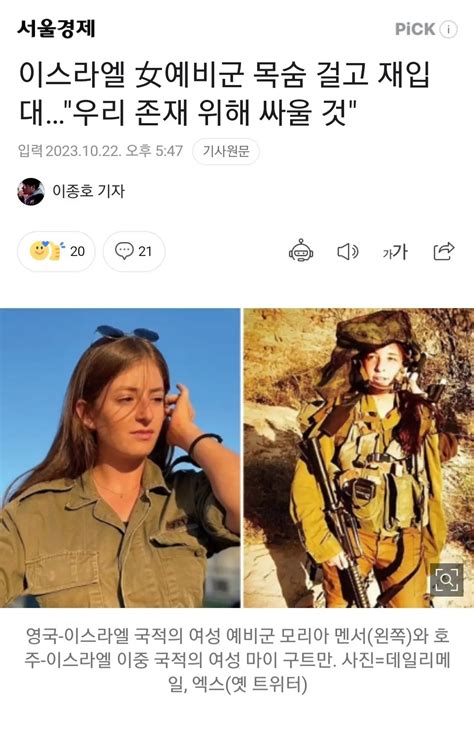Click the article headline text
The height and width of the screenshot is (732, 474).
click(224, 93)
